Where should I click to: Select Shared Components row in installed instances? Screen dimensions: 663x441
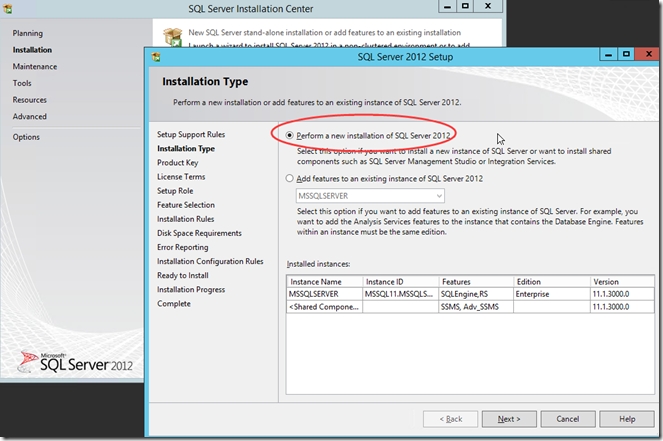pyautogui.click(x=470, y=307)
